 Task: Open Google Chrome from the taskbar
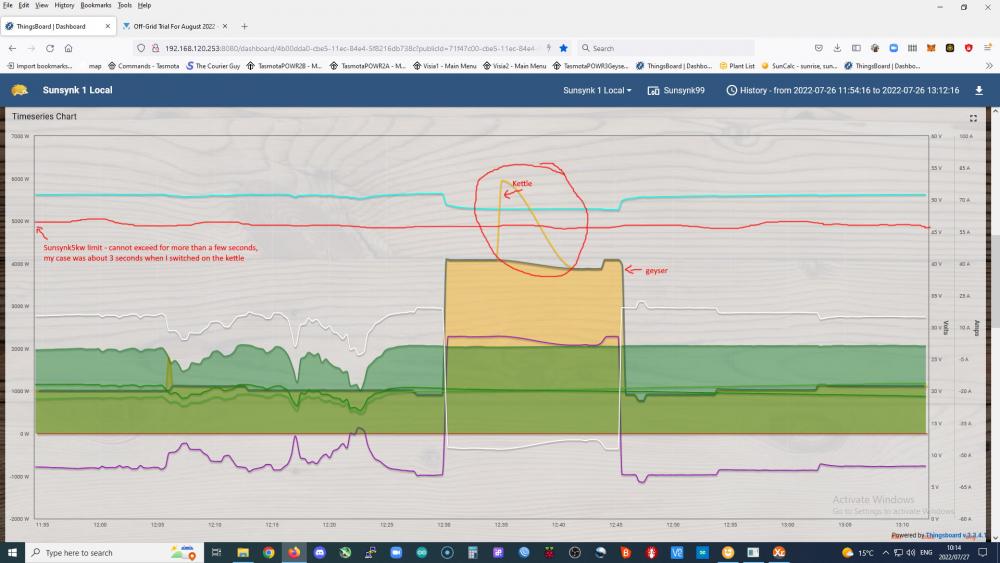268,552
